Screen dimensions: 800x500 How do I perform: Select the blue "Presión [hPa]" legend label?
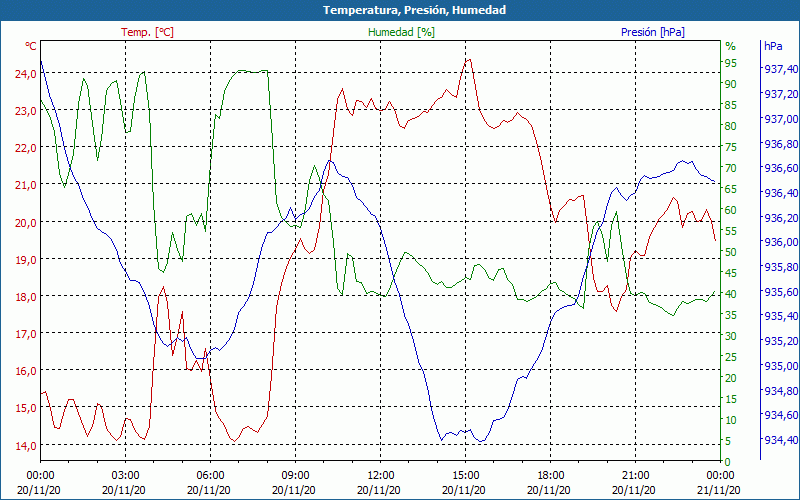pos(653,32)
